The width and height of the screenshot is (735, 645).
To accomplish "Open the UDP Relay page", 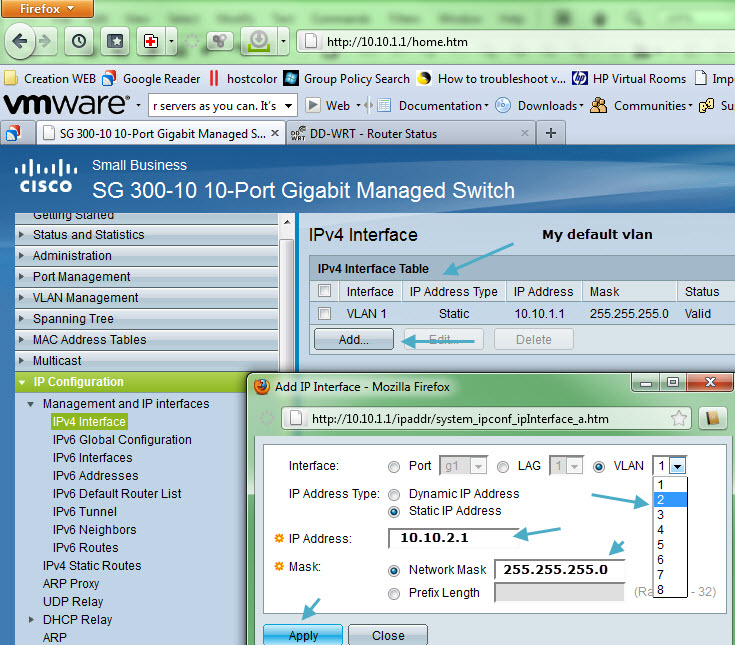I will point(73,601).
